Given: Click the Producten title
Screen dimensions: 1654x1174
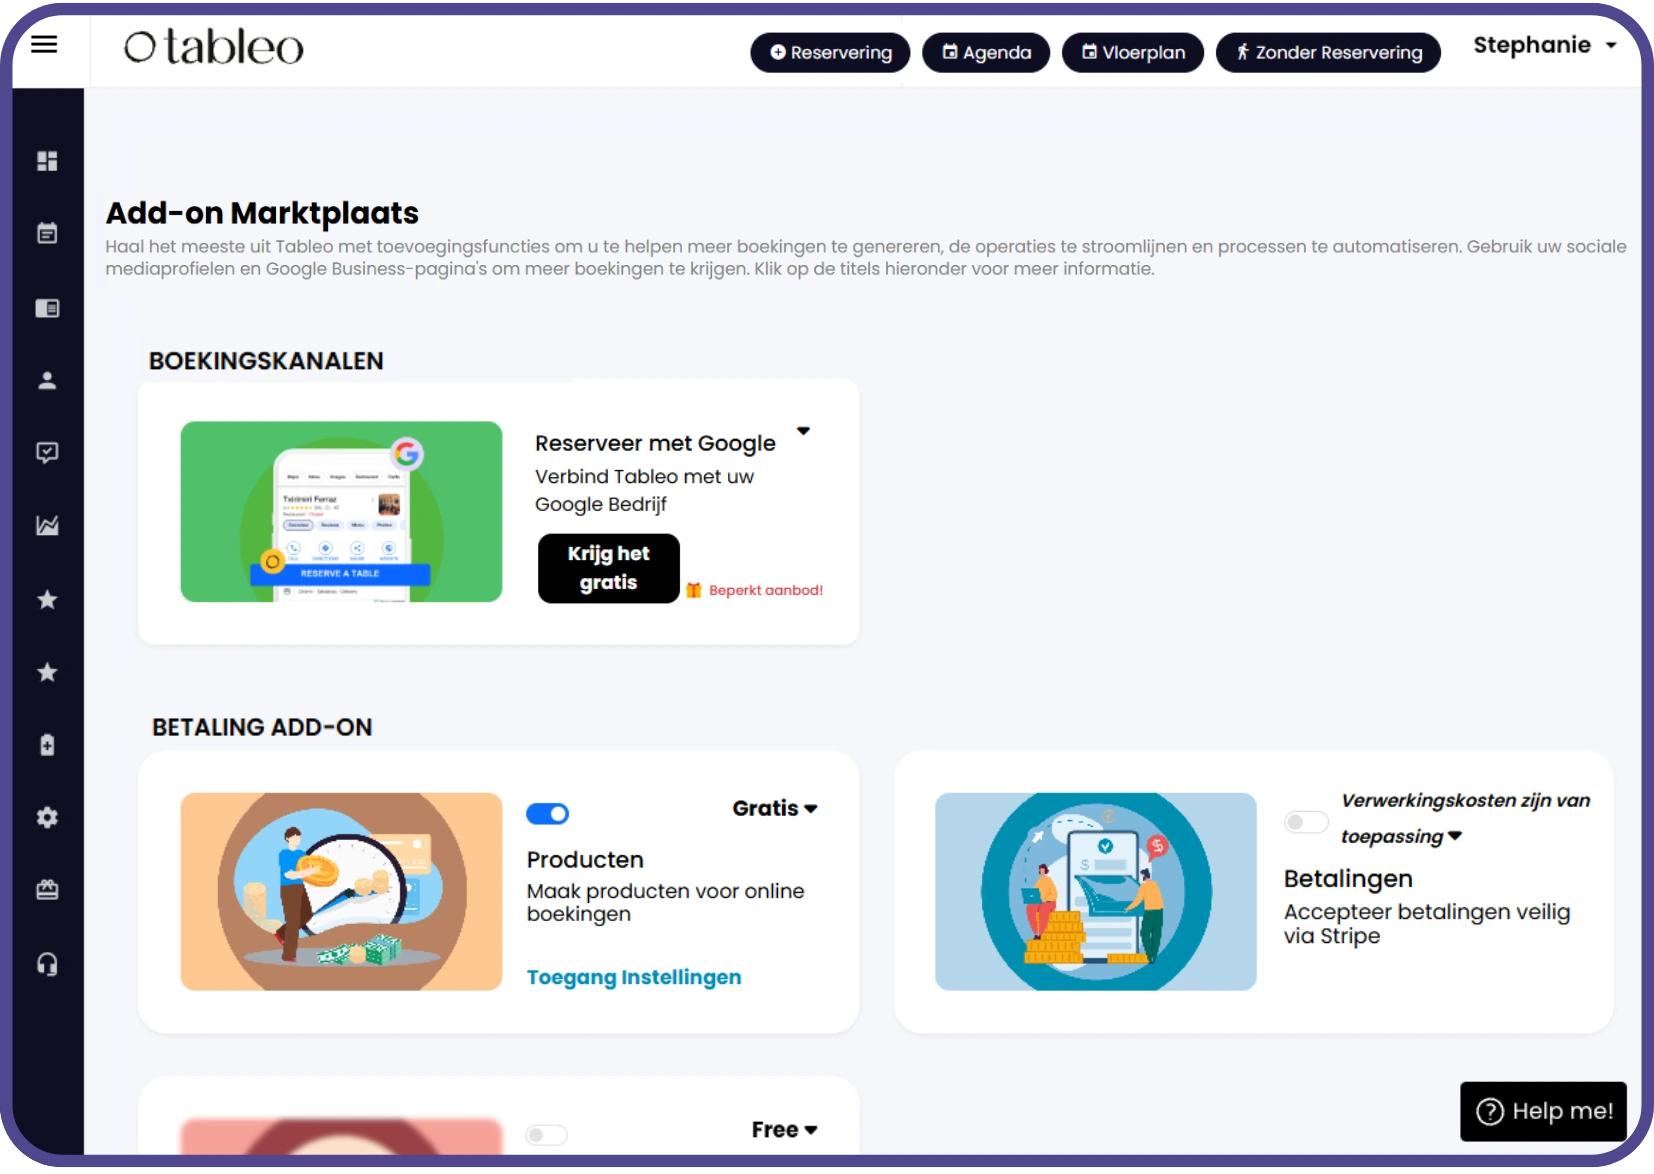Looking at the screenshot, I should (585, 860).
